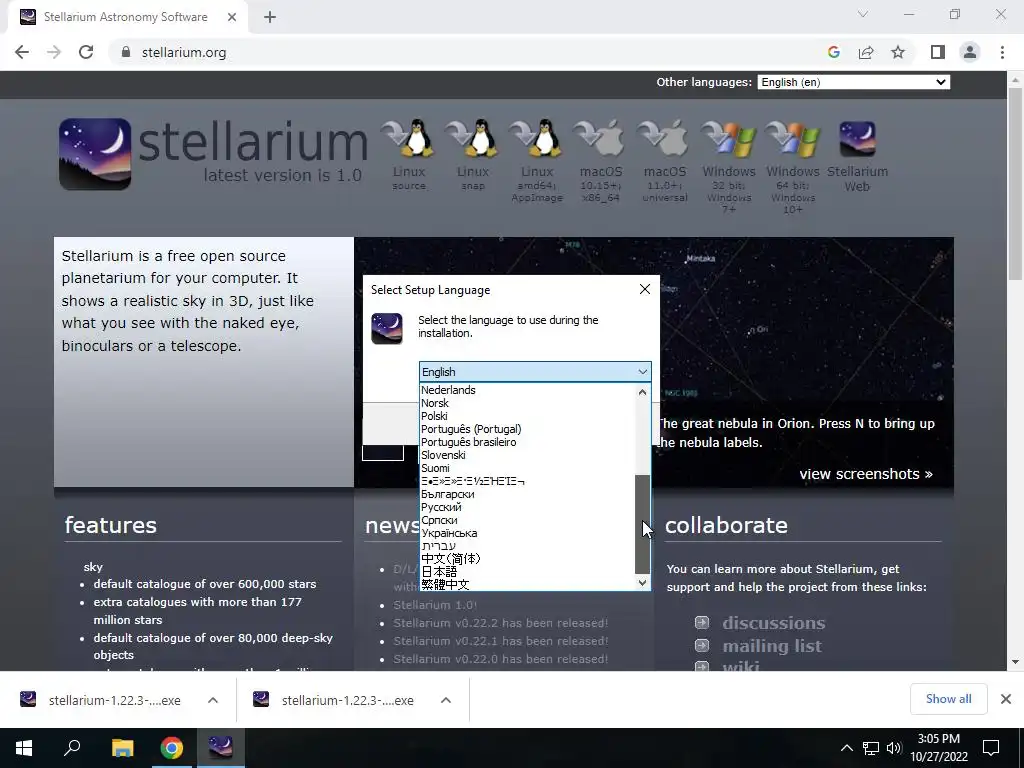Select the Stellarium installer taskbar icon
The image size is (1024, 768).
coord(221,747)
